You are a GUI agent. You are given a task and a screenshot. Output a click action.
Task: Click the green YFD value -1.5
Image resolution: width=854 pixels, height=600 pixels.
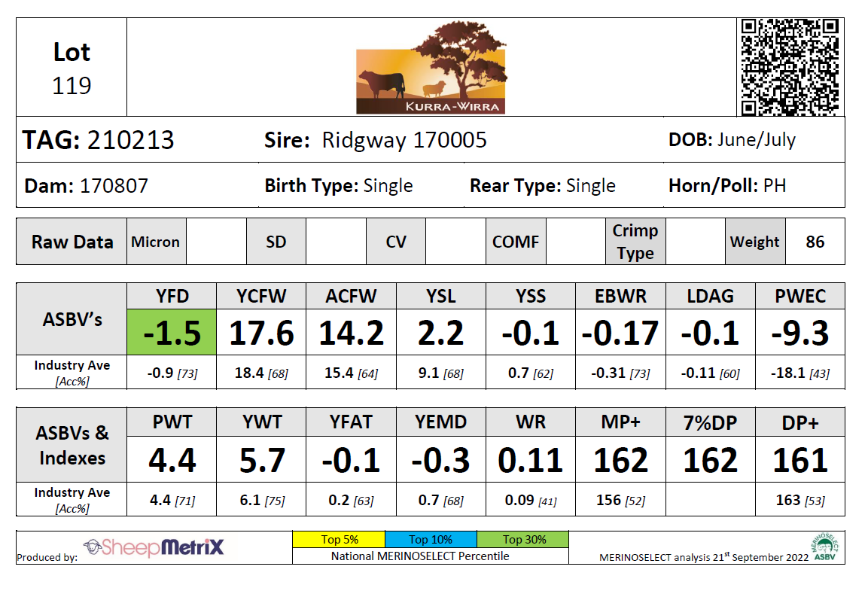(172, 332)
